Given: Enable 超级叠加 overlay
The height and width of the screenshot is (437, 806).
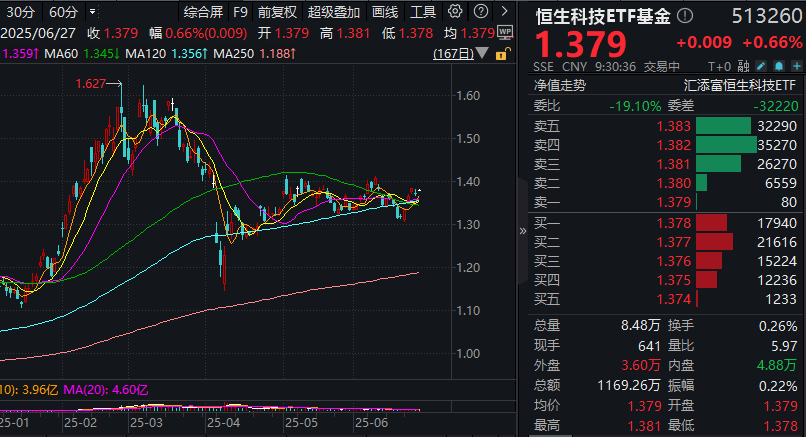Looking at the screenshot, I should [334, 12].
